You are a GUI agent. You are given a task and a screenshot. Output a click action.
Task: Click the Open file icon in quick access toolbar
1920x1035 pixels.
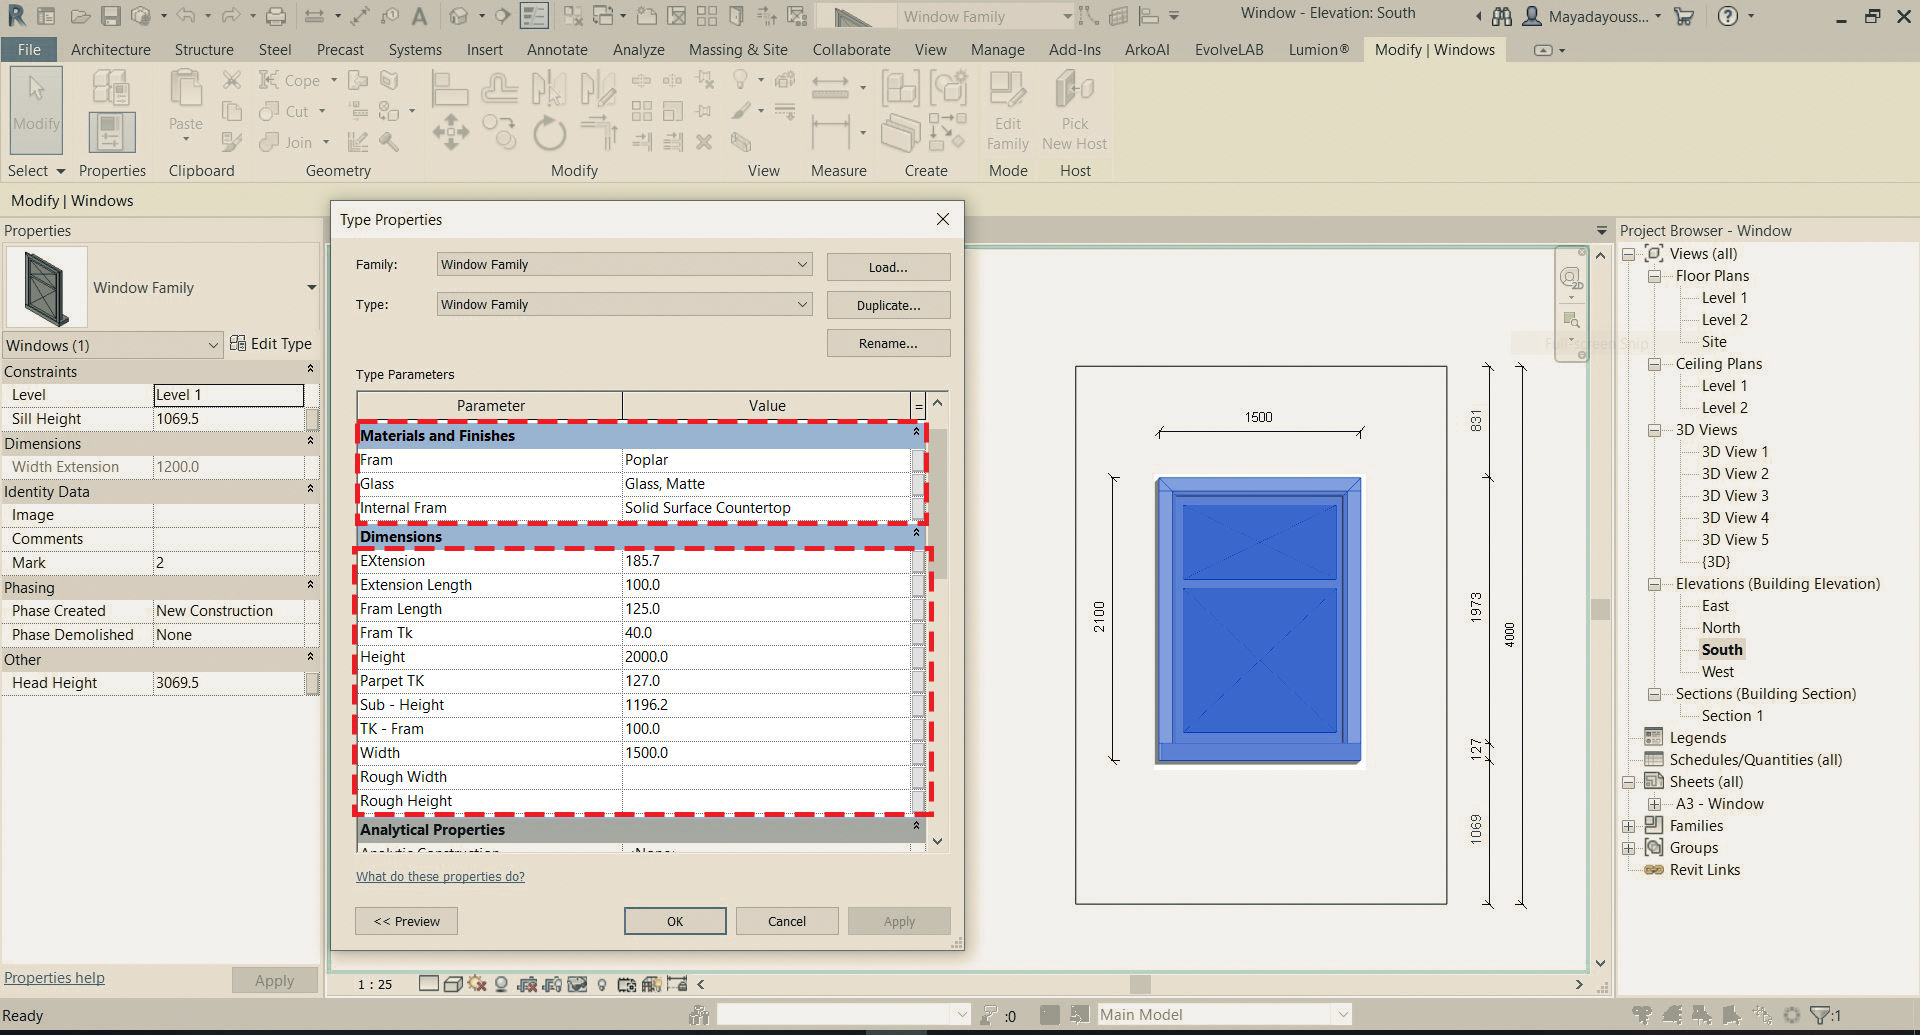(x=80, y=16)
